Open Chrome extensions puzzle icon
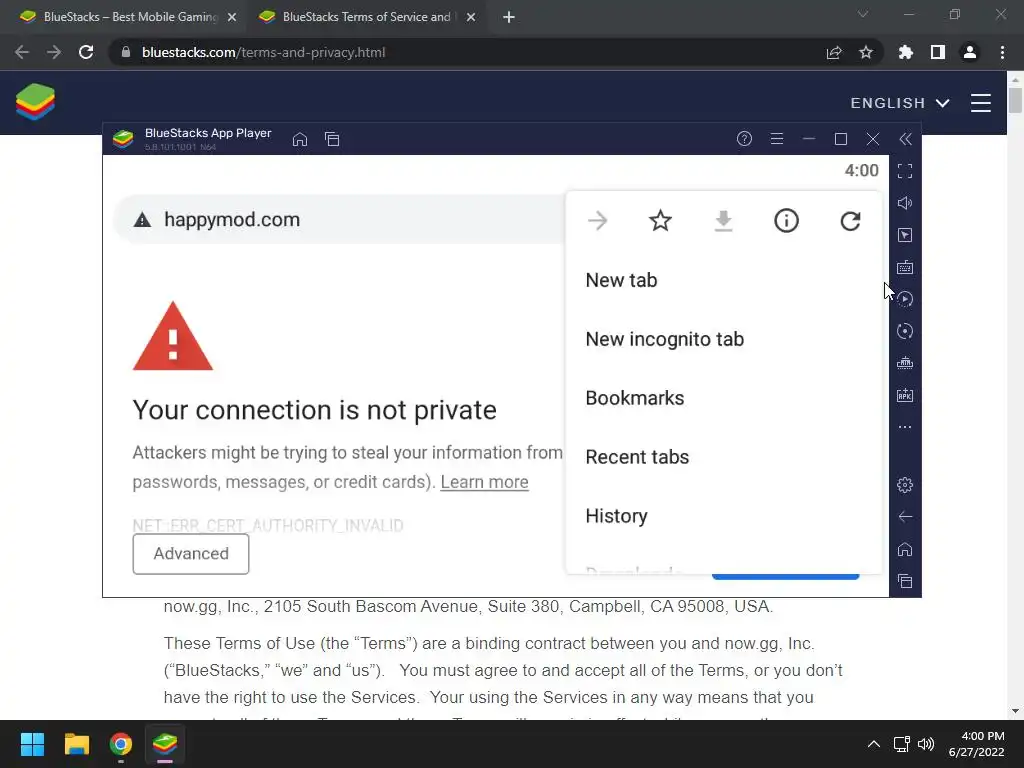 tap(906, 52)
